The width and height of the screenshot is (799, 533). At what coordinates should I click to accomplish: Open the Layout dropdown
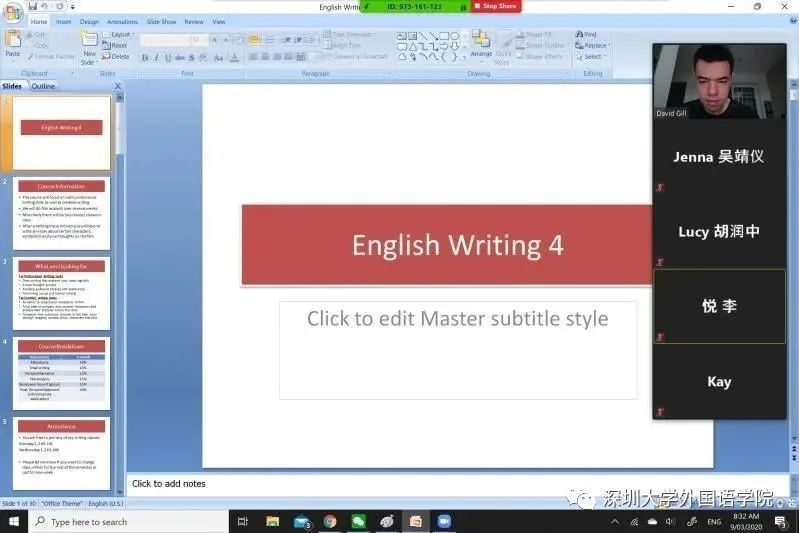[x=122, y=34]
